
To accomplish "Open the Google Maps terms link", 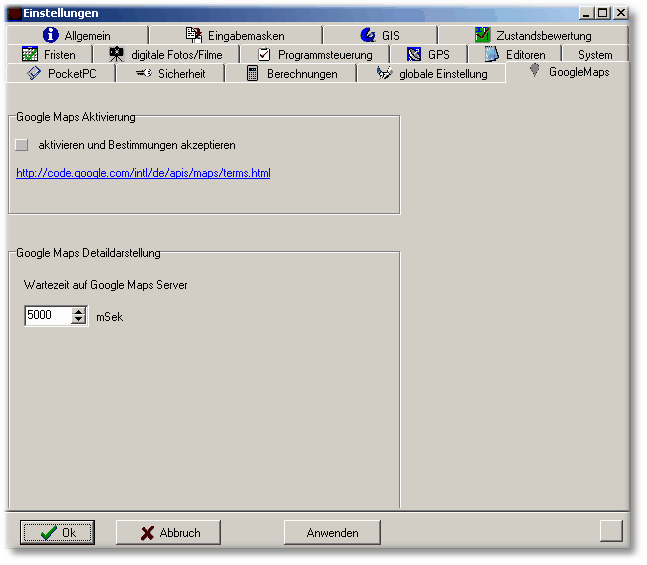I will click(143, 173).
